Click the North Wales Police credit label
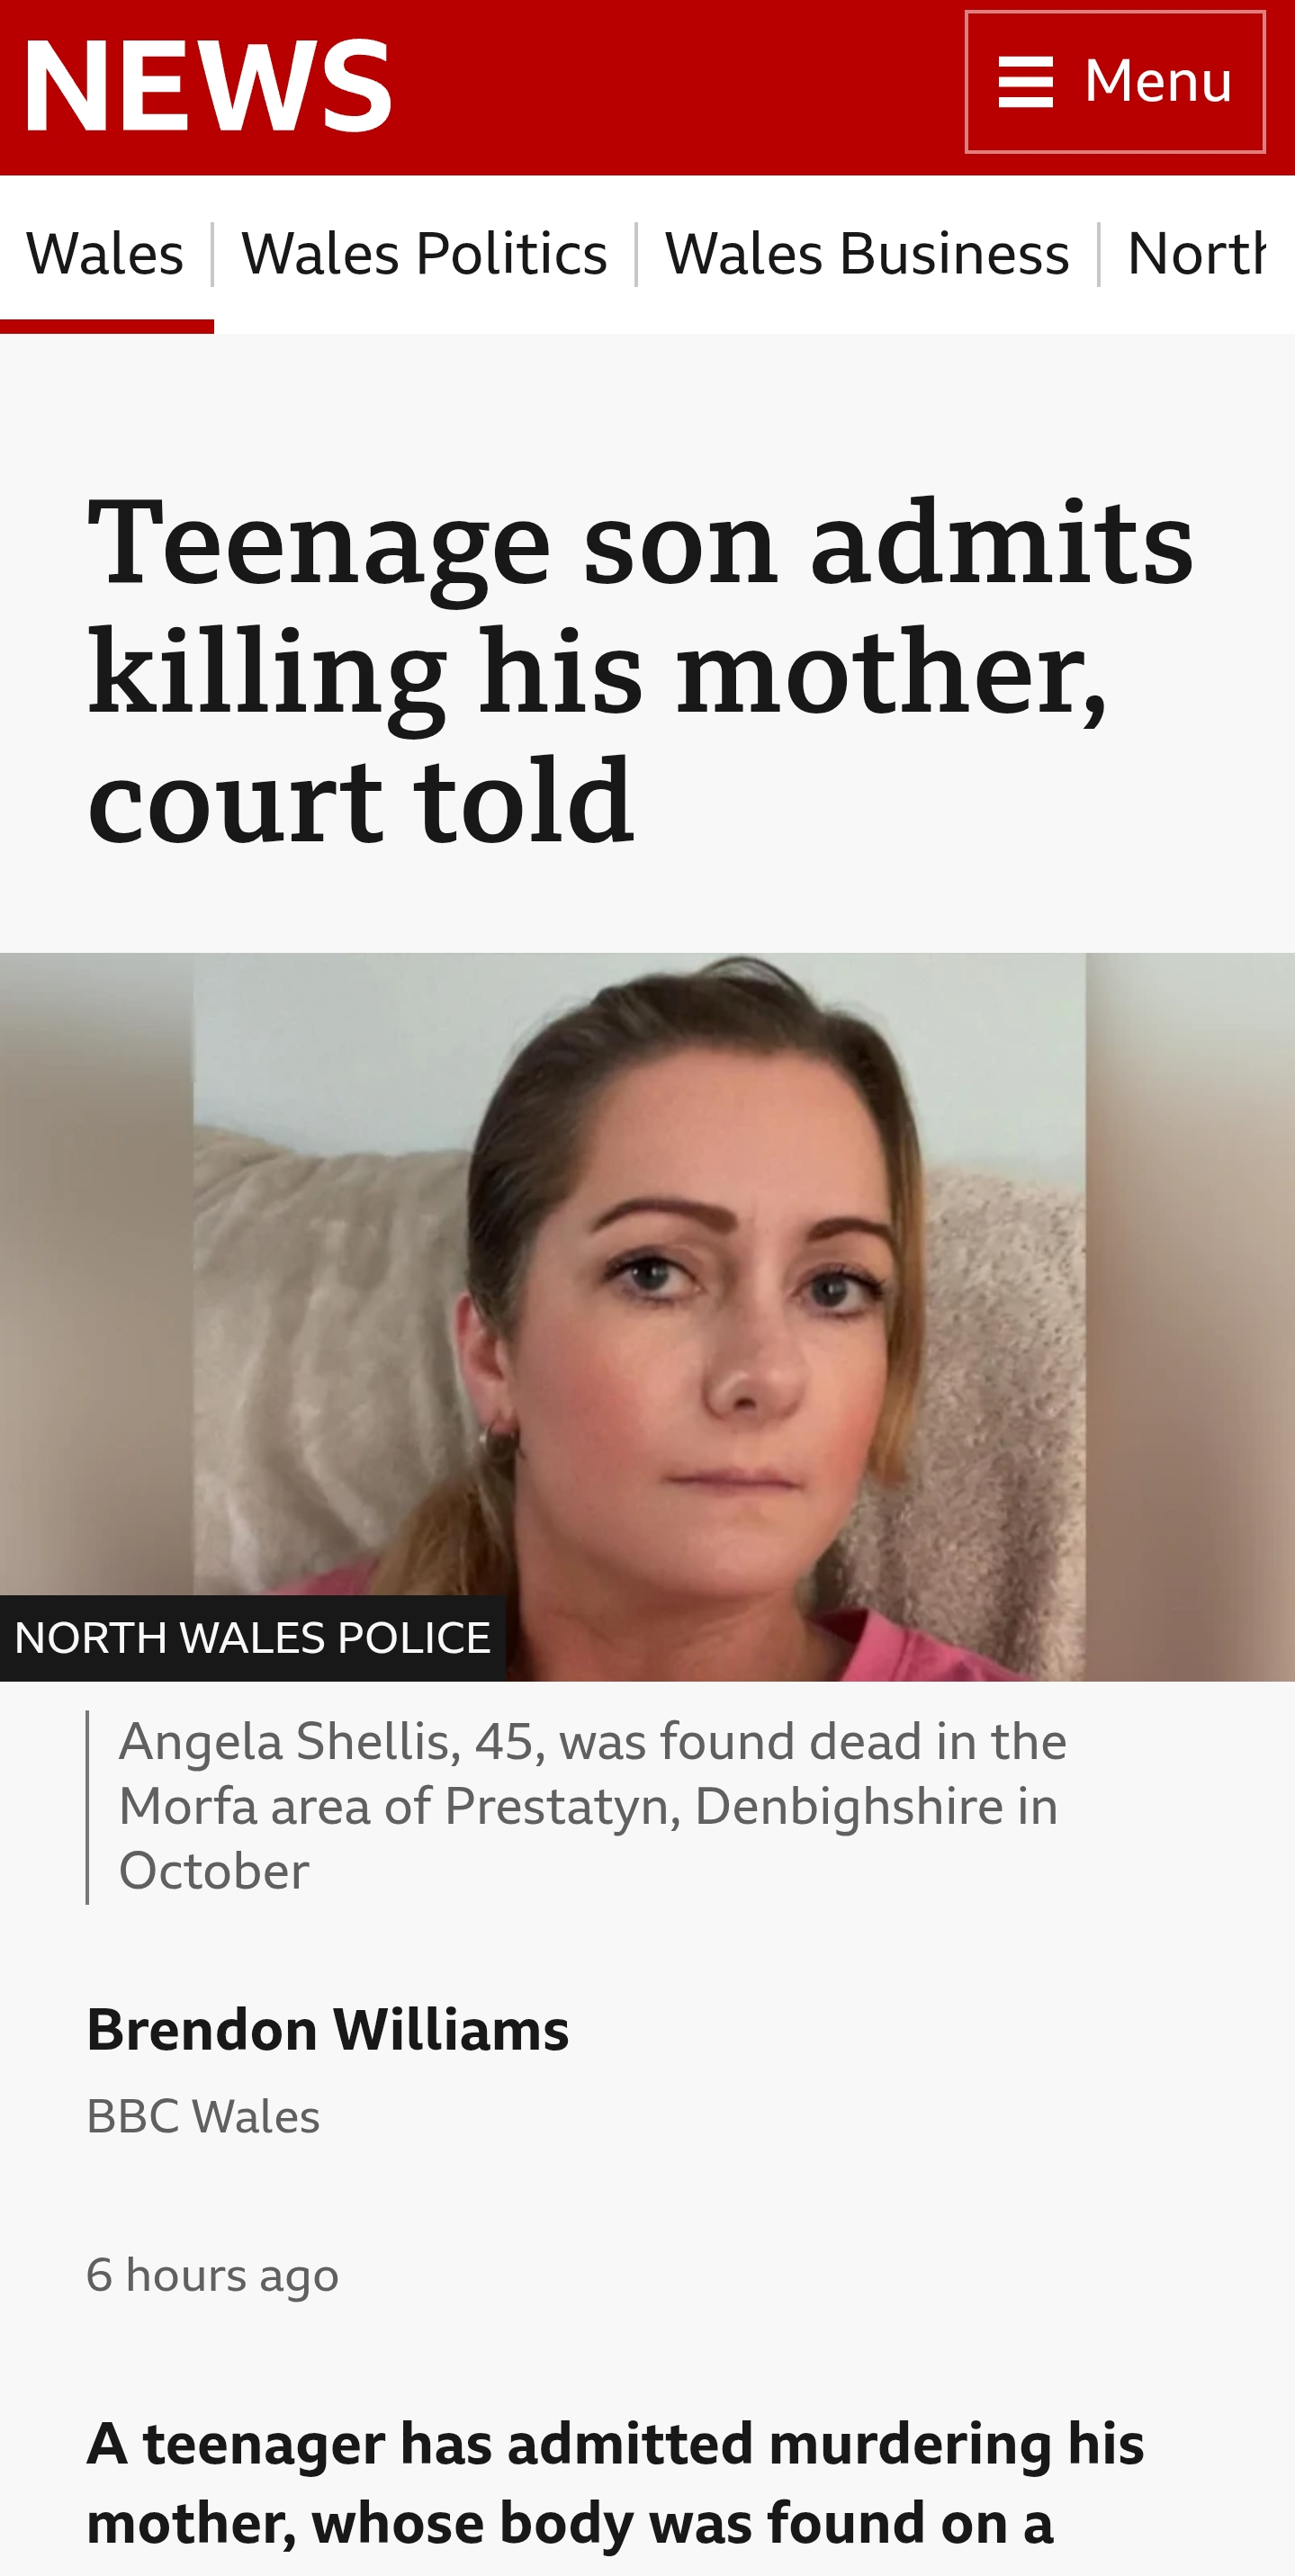This screenshot has width=1295, height=2576. 252,1638
